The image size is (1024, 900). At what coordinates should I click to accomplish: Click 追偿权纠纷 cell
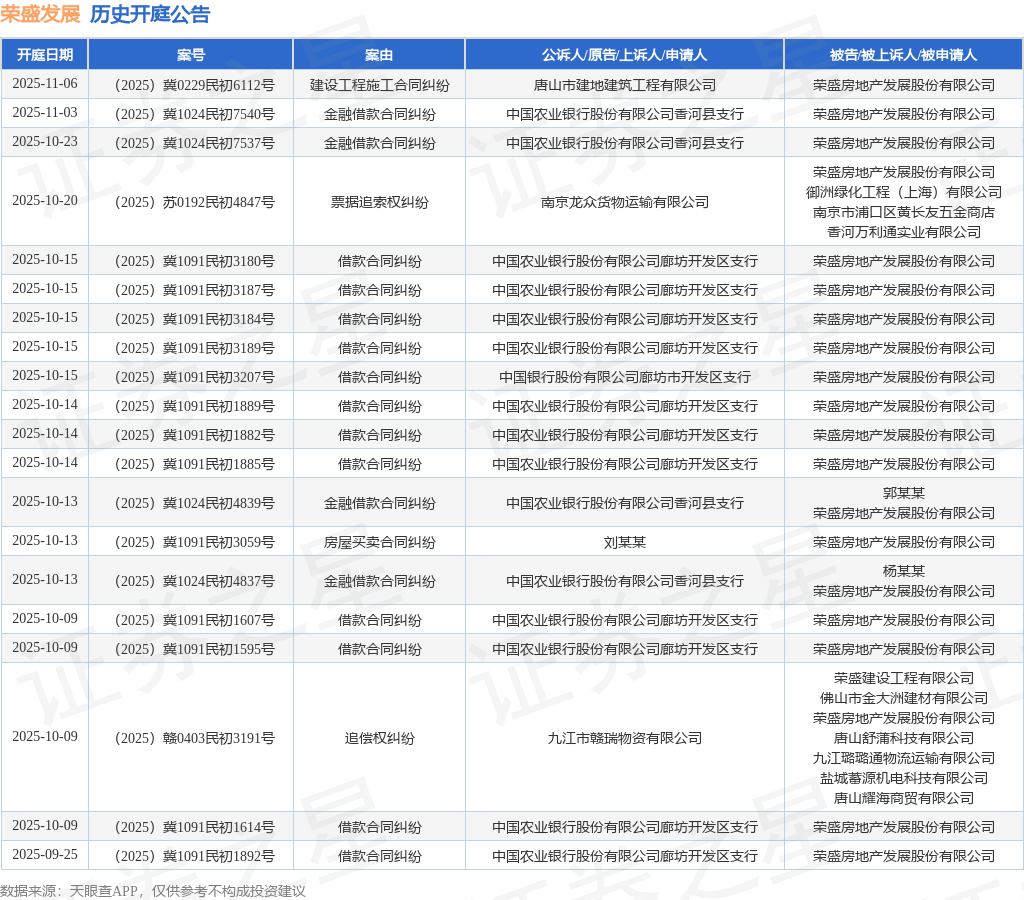pos(379,738)
